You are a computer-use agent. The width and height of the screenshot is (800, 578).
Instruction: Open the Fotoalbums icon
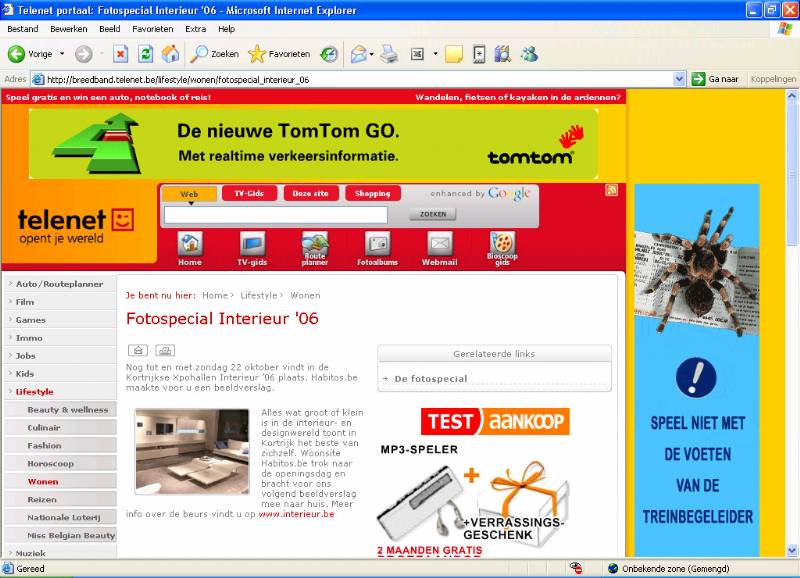click(x=377, y=248)
